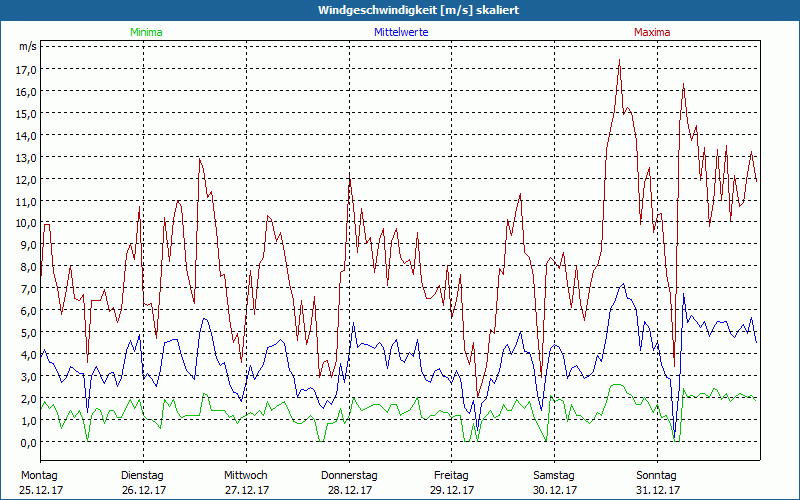Click the date 25.12.17
The width and height of the screenshot is (800, 500).
point(41,490)
